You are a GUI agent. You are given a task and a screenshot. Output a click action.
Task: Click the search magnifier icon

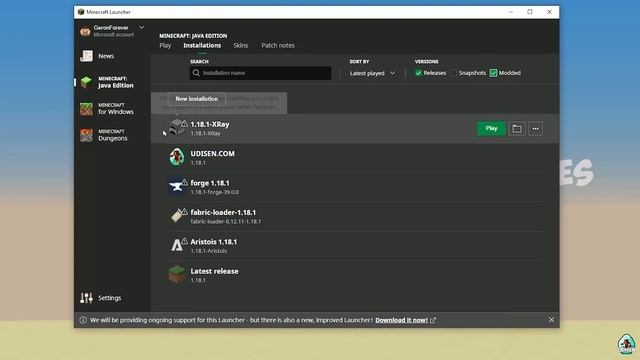tap(196, 73)
